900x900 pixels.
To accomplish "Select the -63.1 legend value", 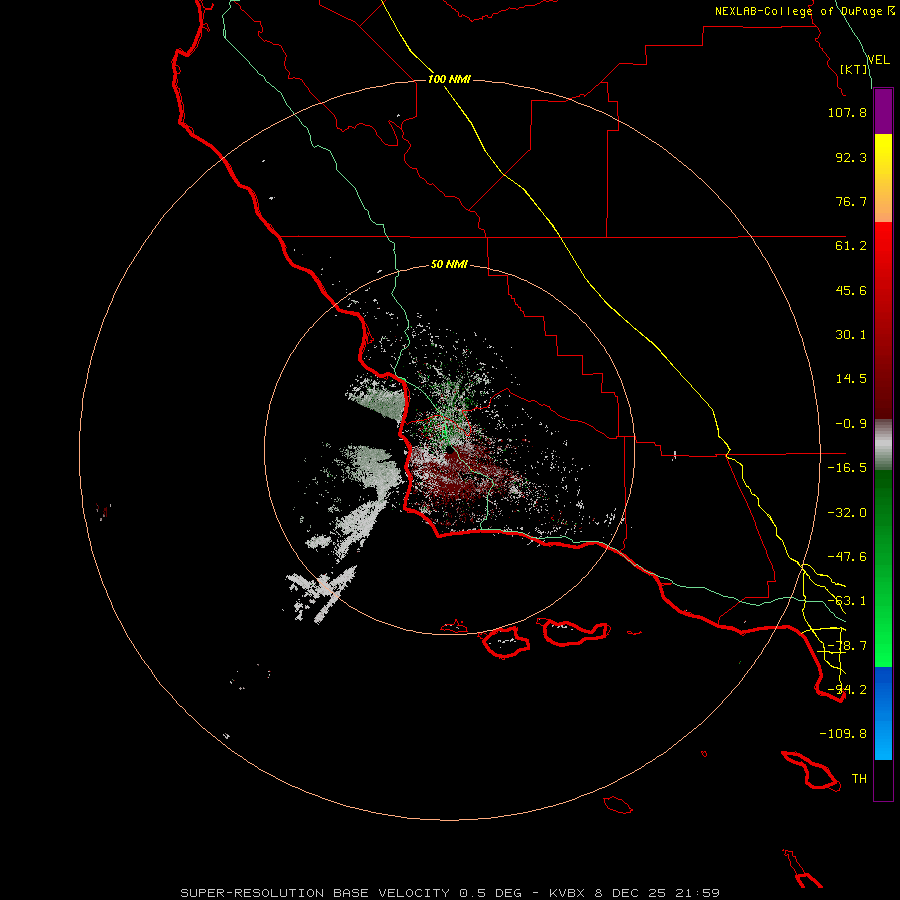I will pyautogui.click(x=847, y=601).
